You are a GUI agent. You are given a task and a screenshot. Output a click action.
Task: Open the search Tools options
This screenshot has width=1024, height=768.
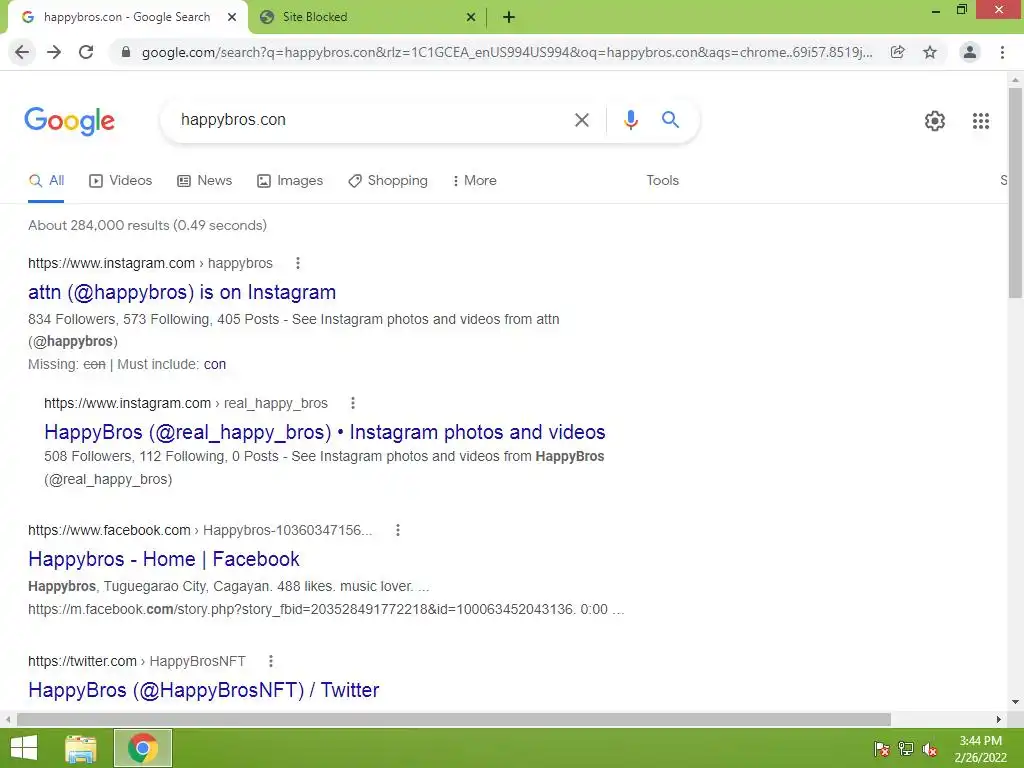tap(662, 180)
